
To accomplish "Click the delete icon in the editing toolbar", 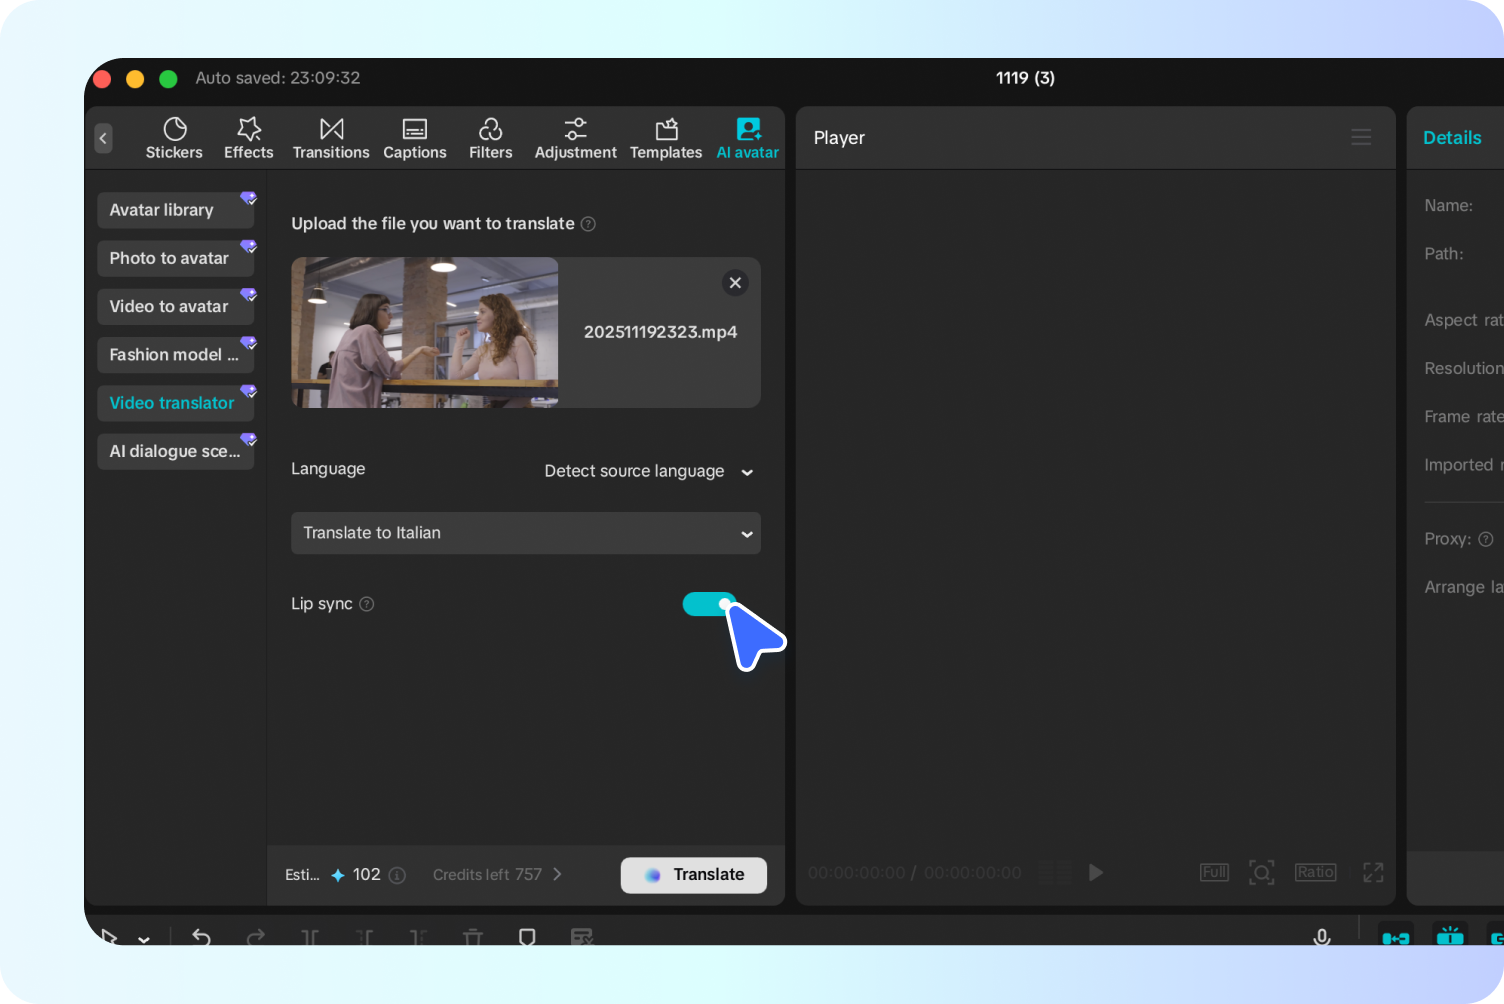I will (x=473, y=937).
